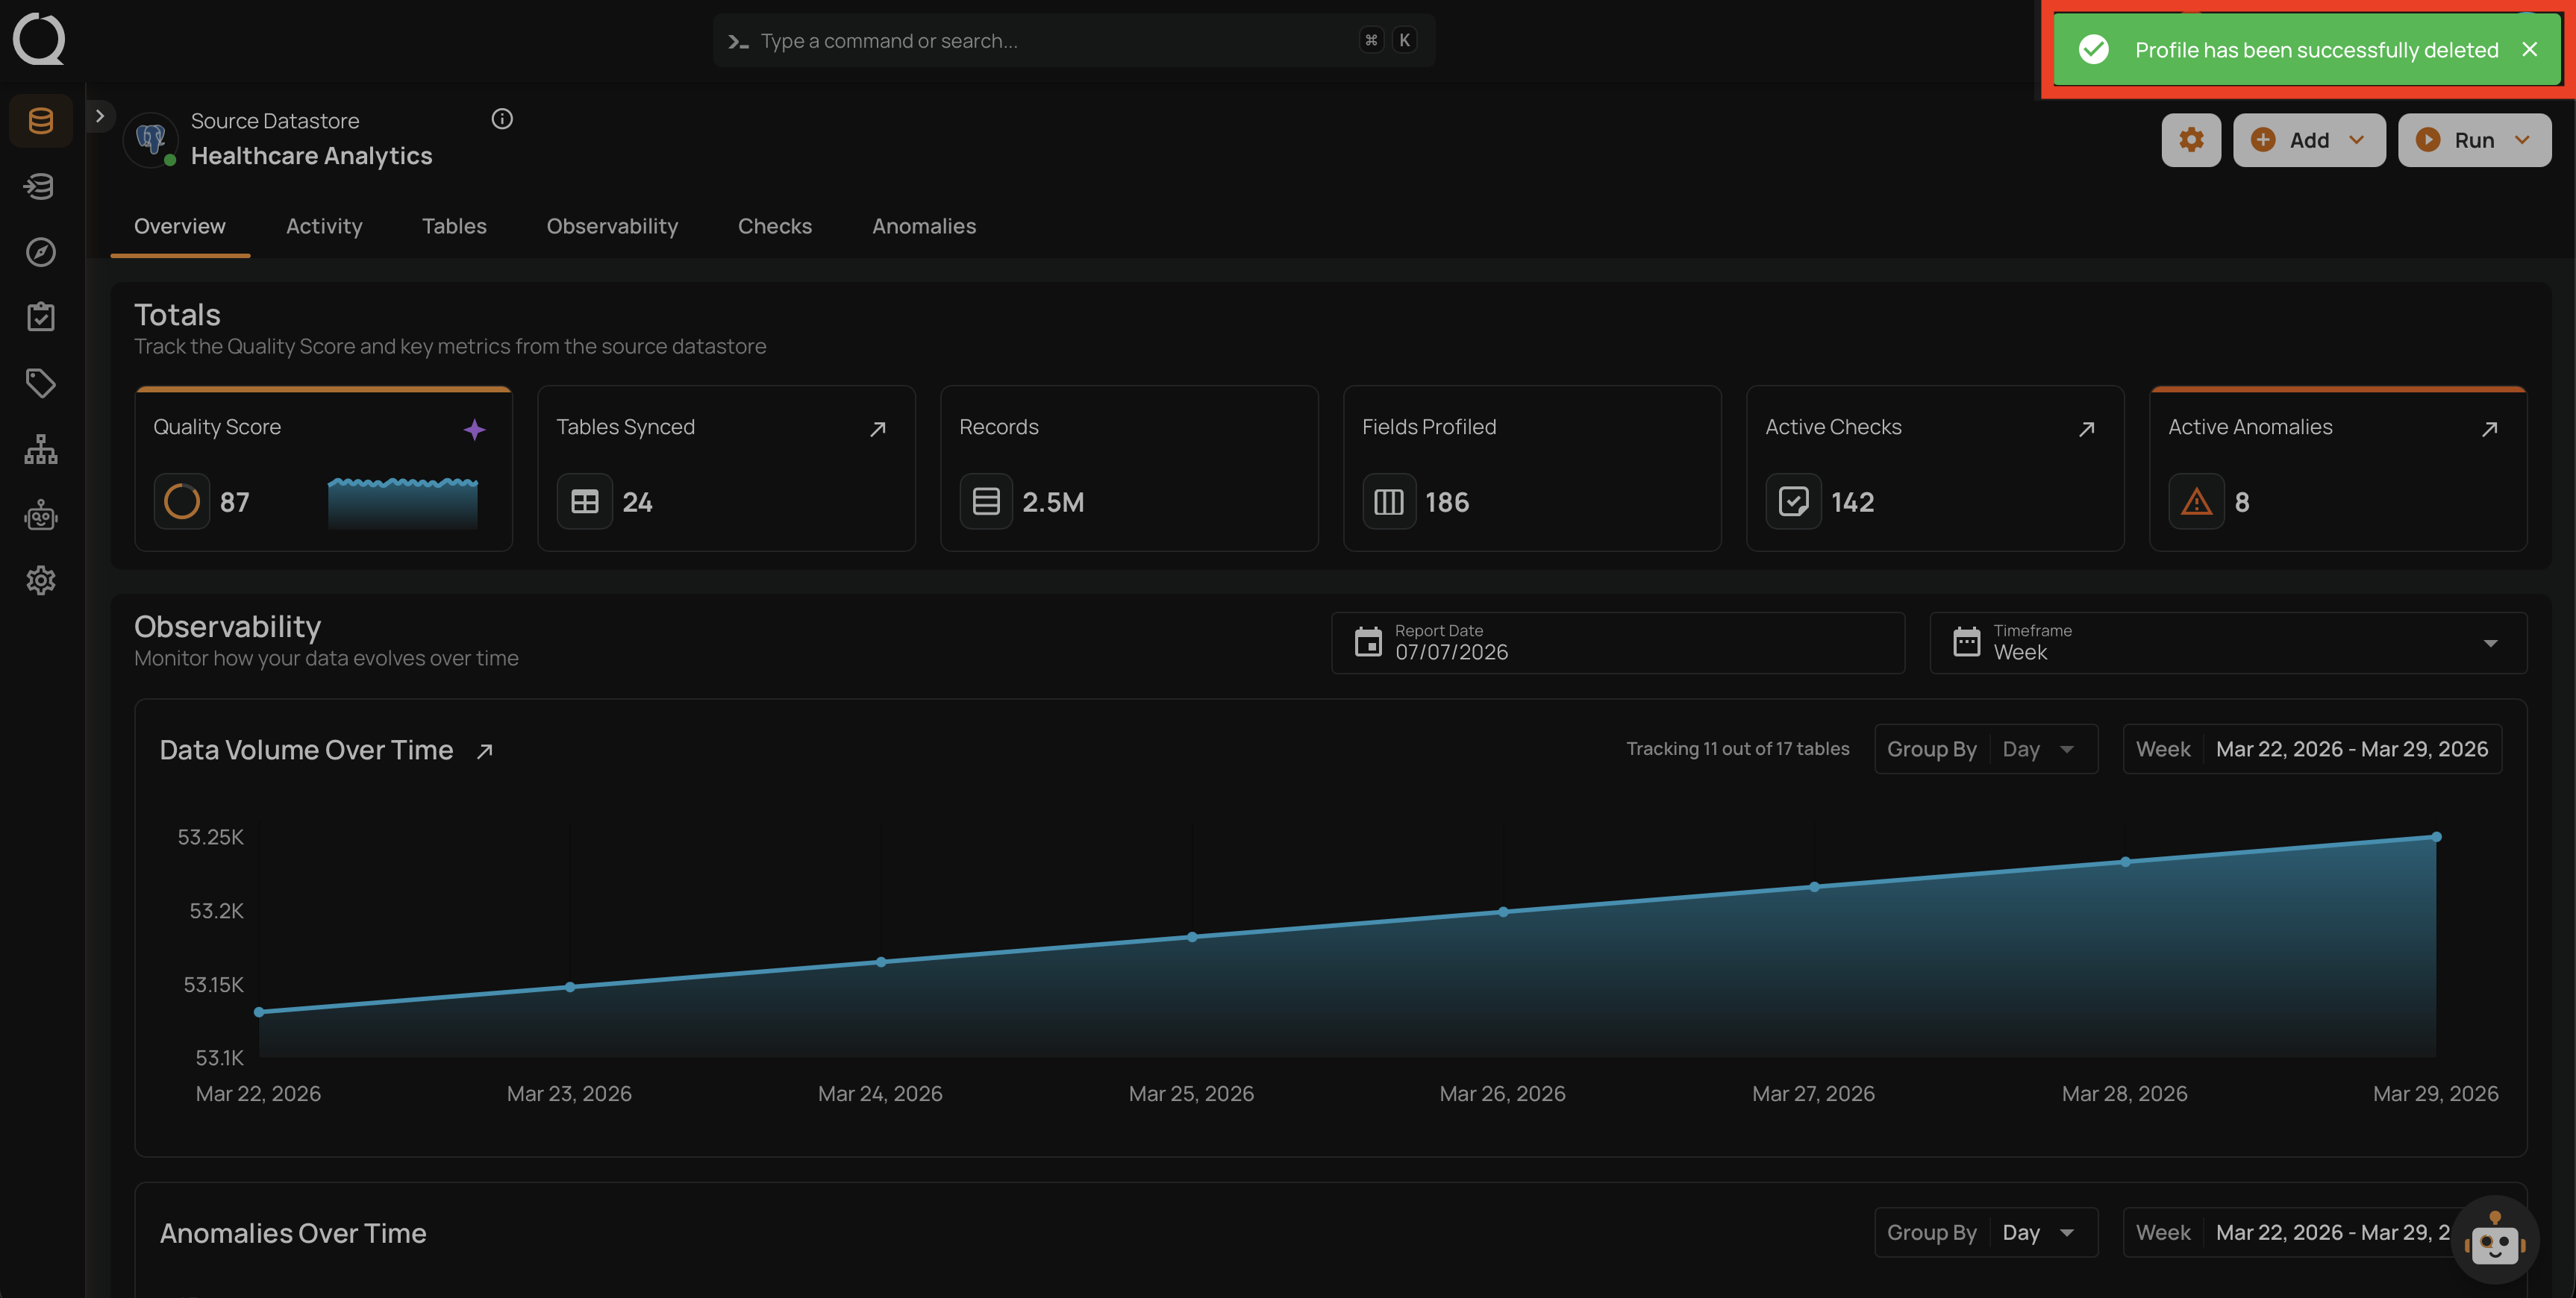
Task: Open Data Volume Over Time details arrow
Action: pos(484,751)
